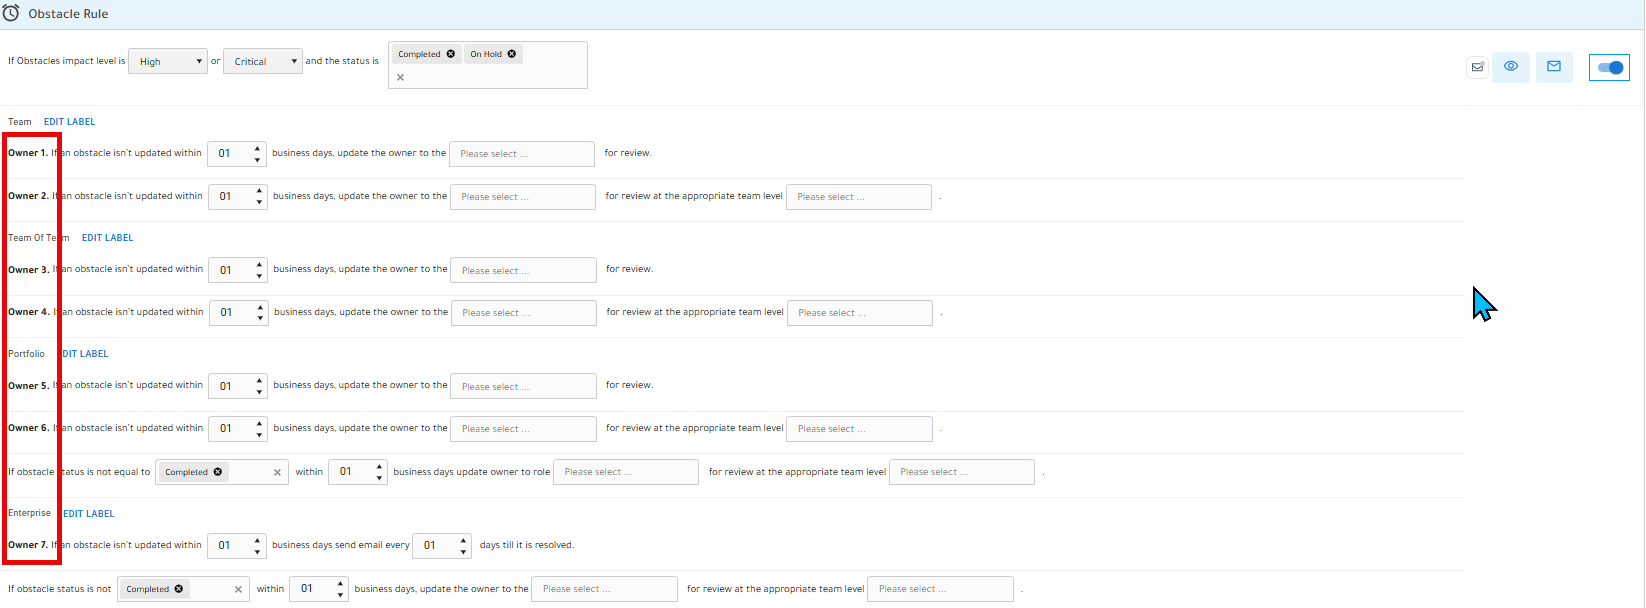Image resolution: width=1646 pixels, height=608 pixels.
Task: Click the clock icon beside Obstacle Rule
Action: [11, 13]
